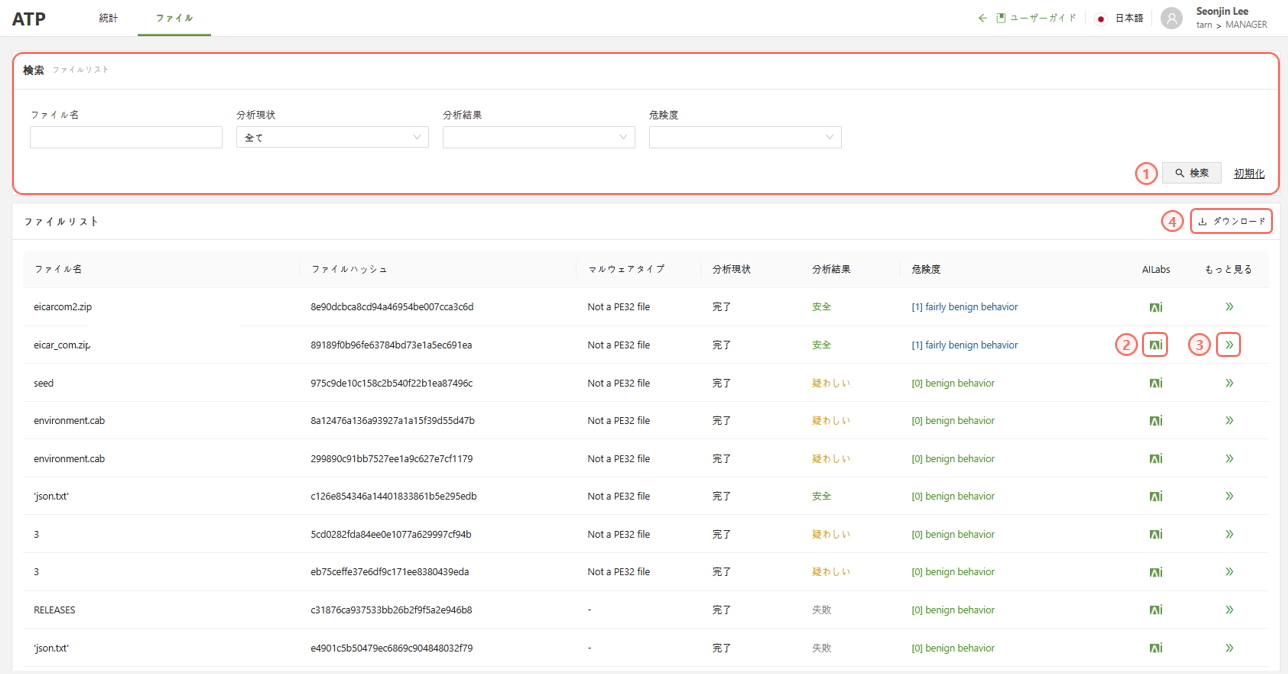This screenshot has width=1288, height=674.
Task: Click the 初期化 reset link
Action: tap(1249, 173)
